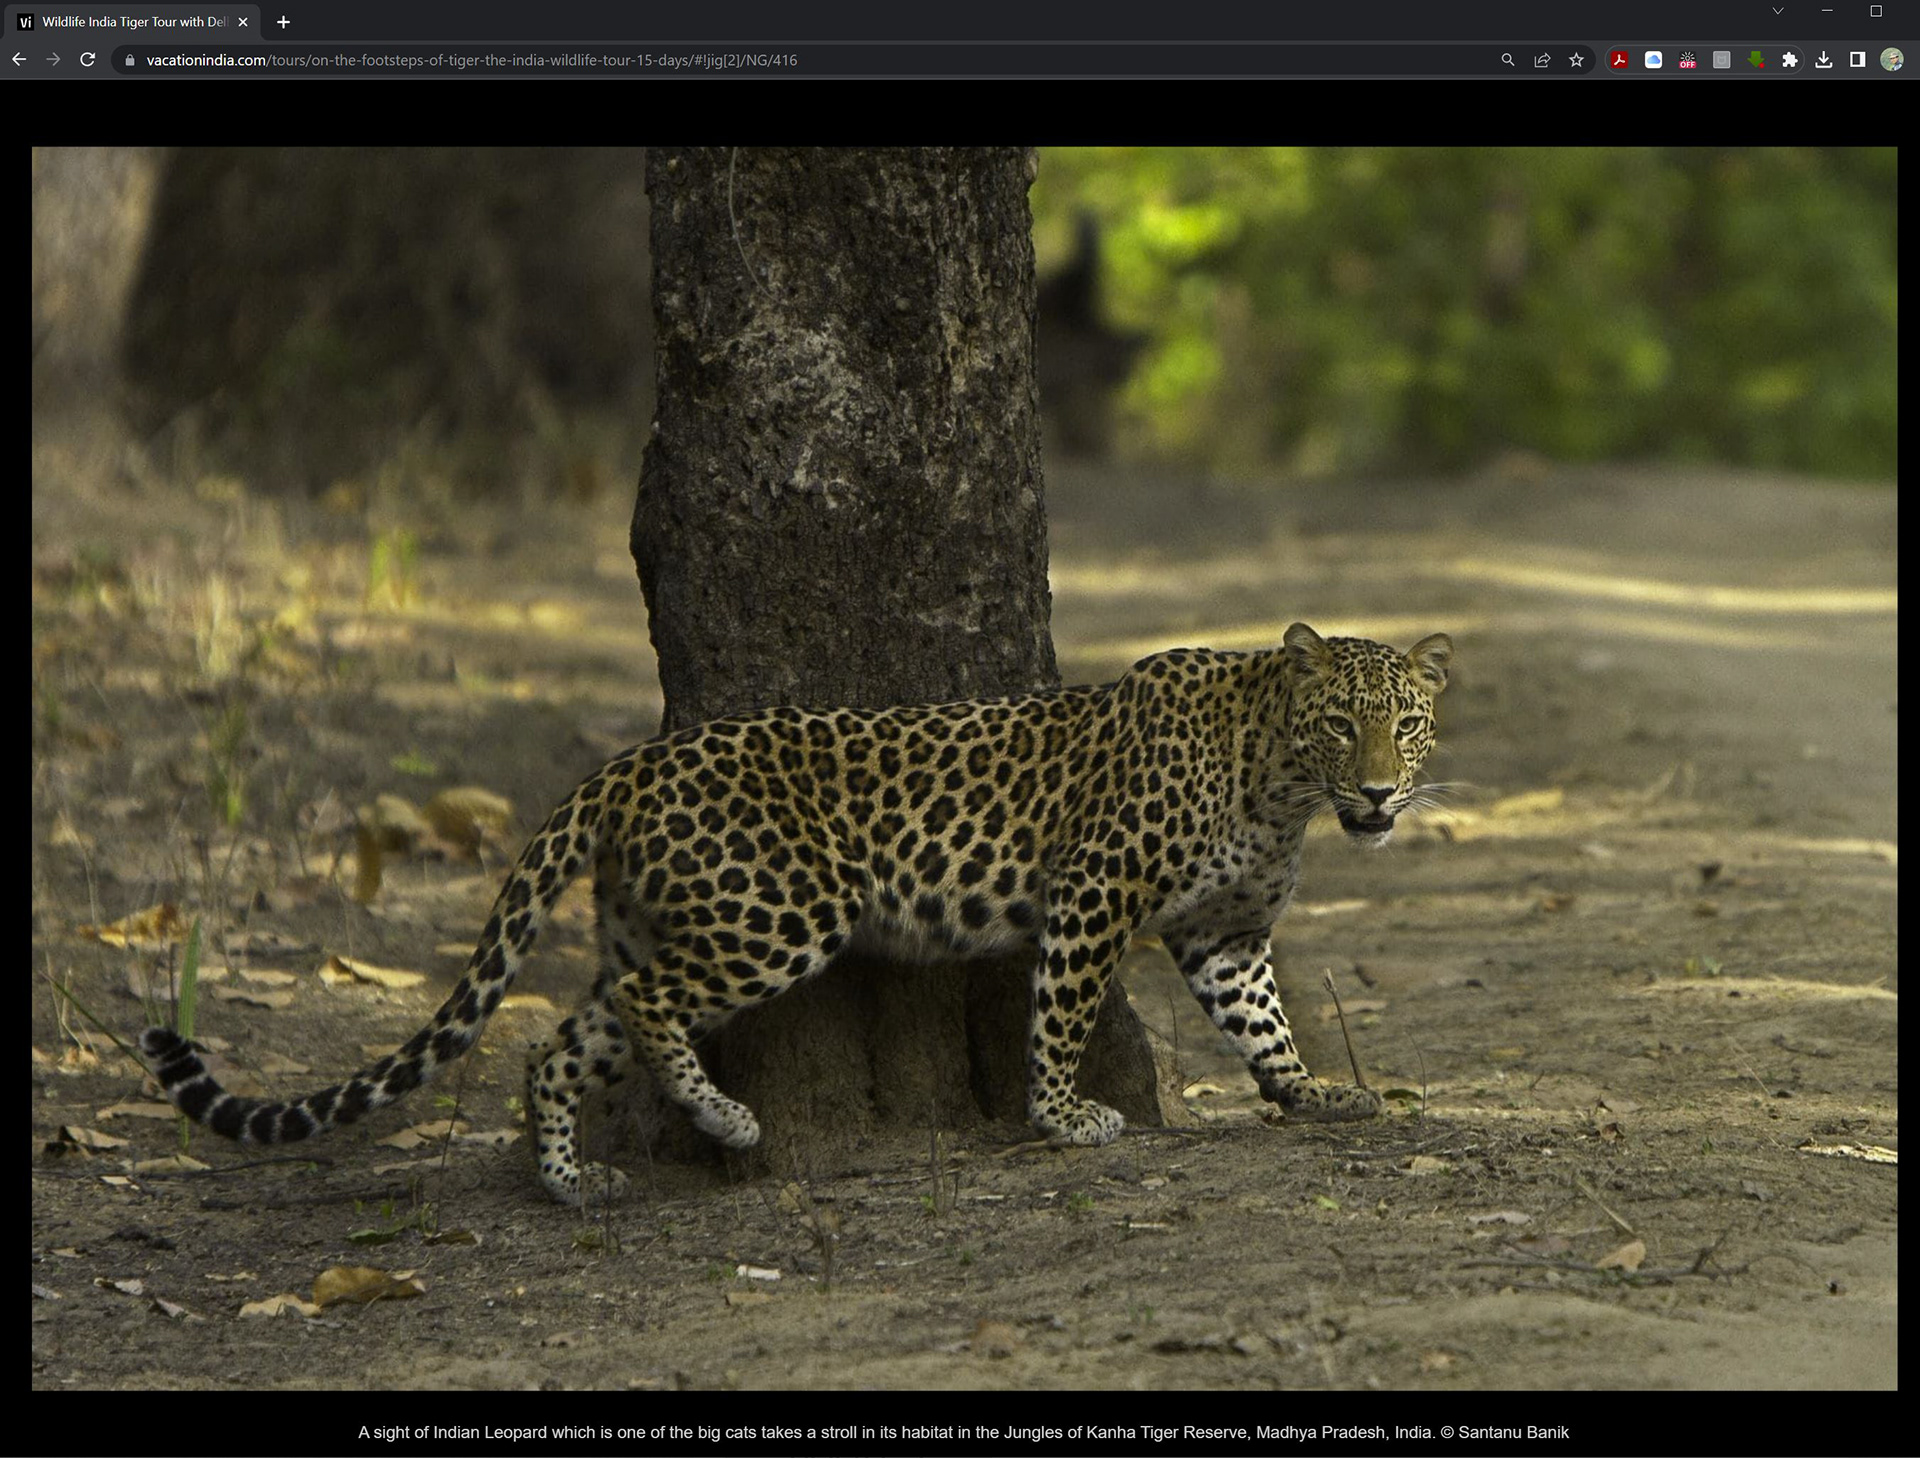View site info via the lock icon
The width and height of the screenshot is (1920, 1458).
[129, 60]
